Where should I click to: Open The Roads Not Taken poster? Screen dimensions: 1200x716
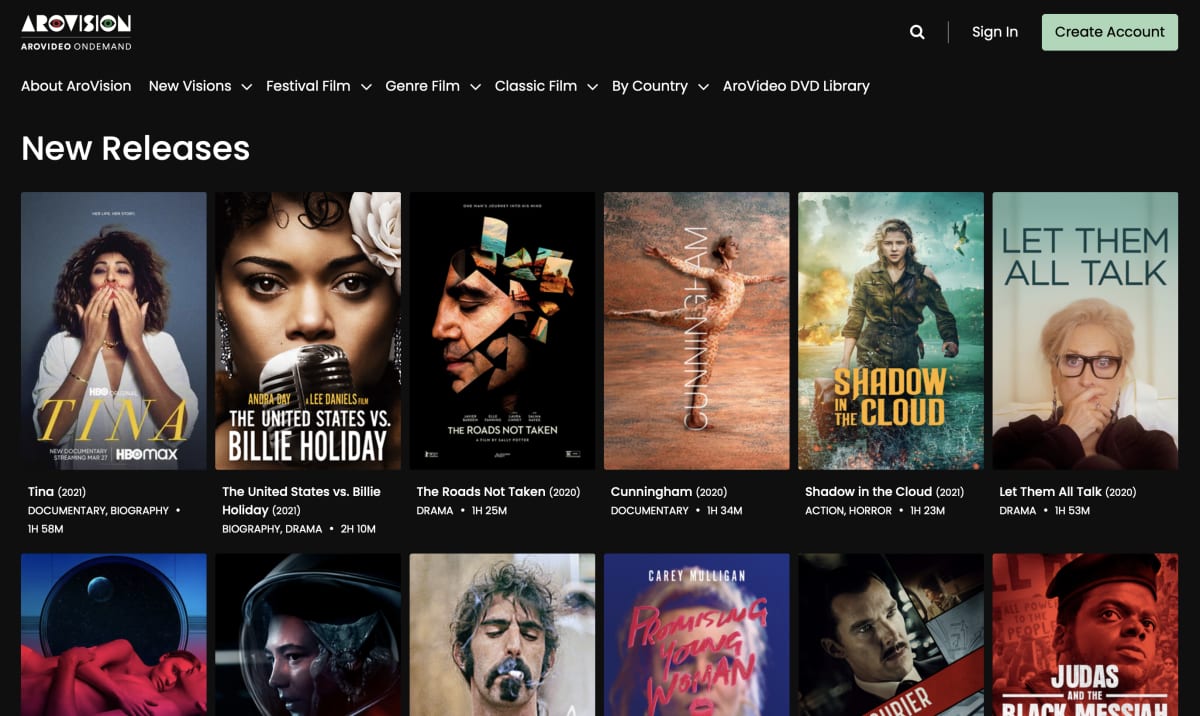[502, 331]
